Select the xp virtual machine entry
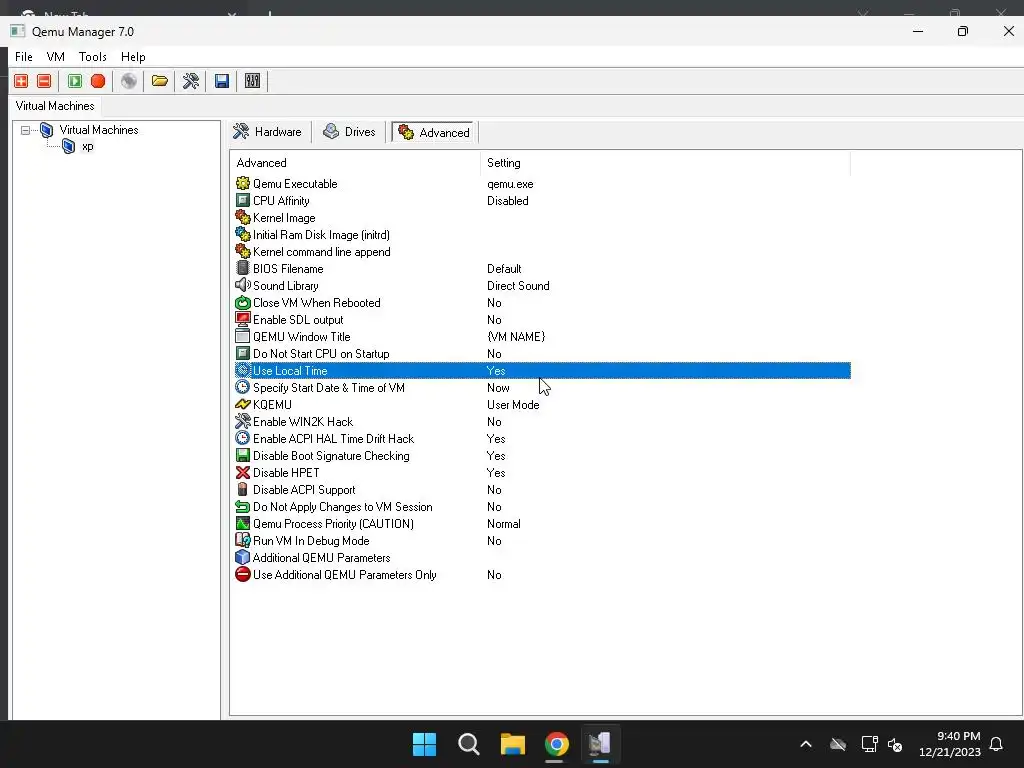The height and width of the screenshot is (768, 1024). pos(88,146)
